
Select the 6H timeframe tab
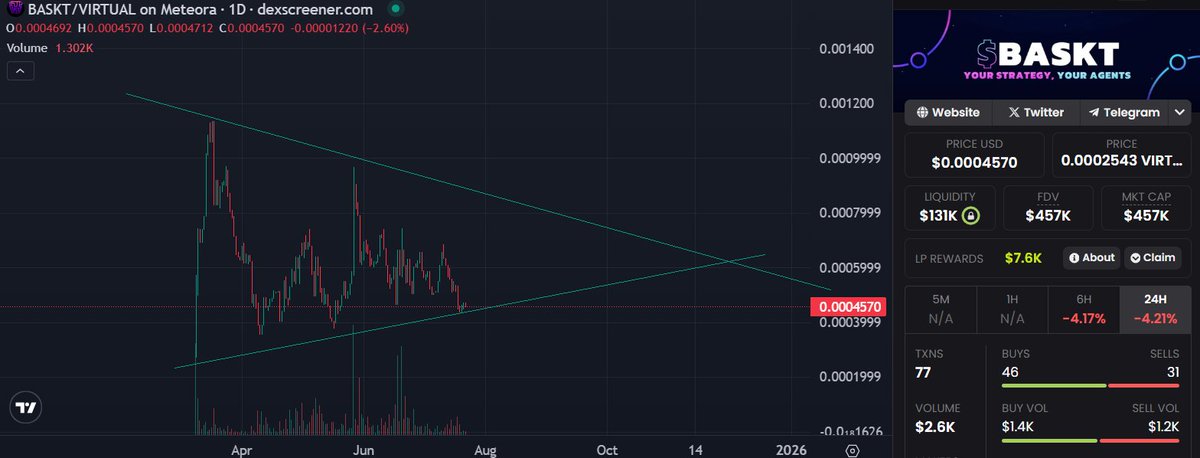click(x=1084, y=311)
